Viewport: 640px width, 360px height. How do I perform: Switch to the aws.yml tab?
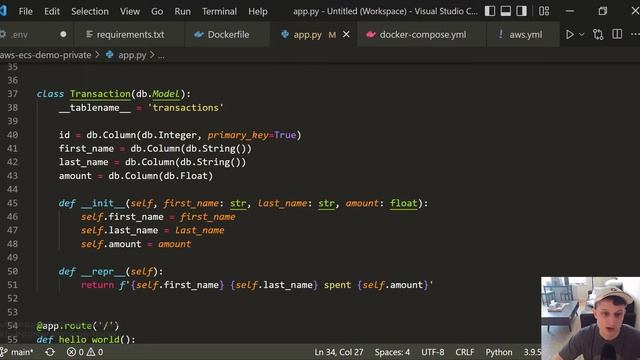522,35
